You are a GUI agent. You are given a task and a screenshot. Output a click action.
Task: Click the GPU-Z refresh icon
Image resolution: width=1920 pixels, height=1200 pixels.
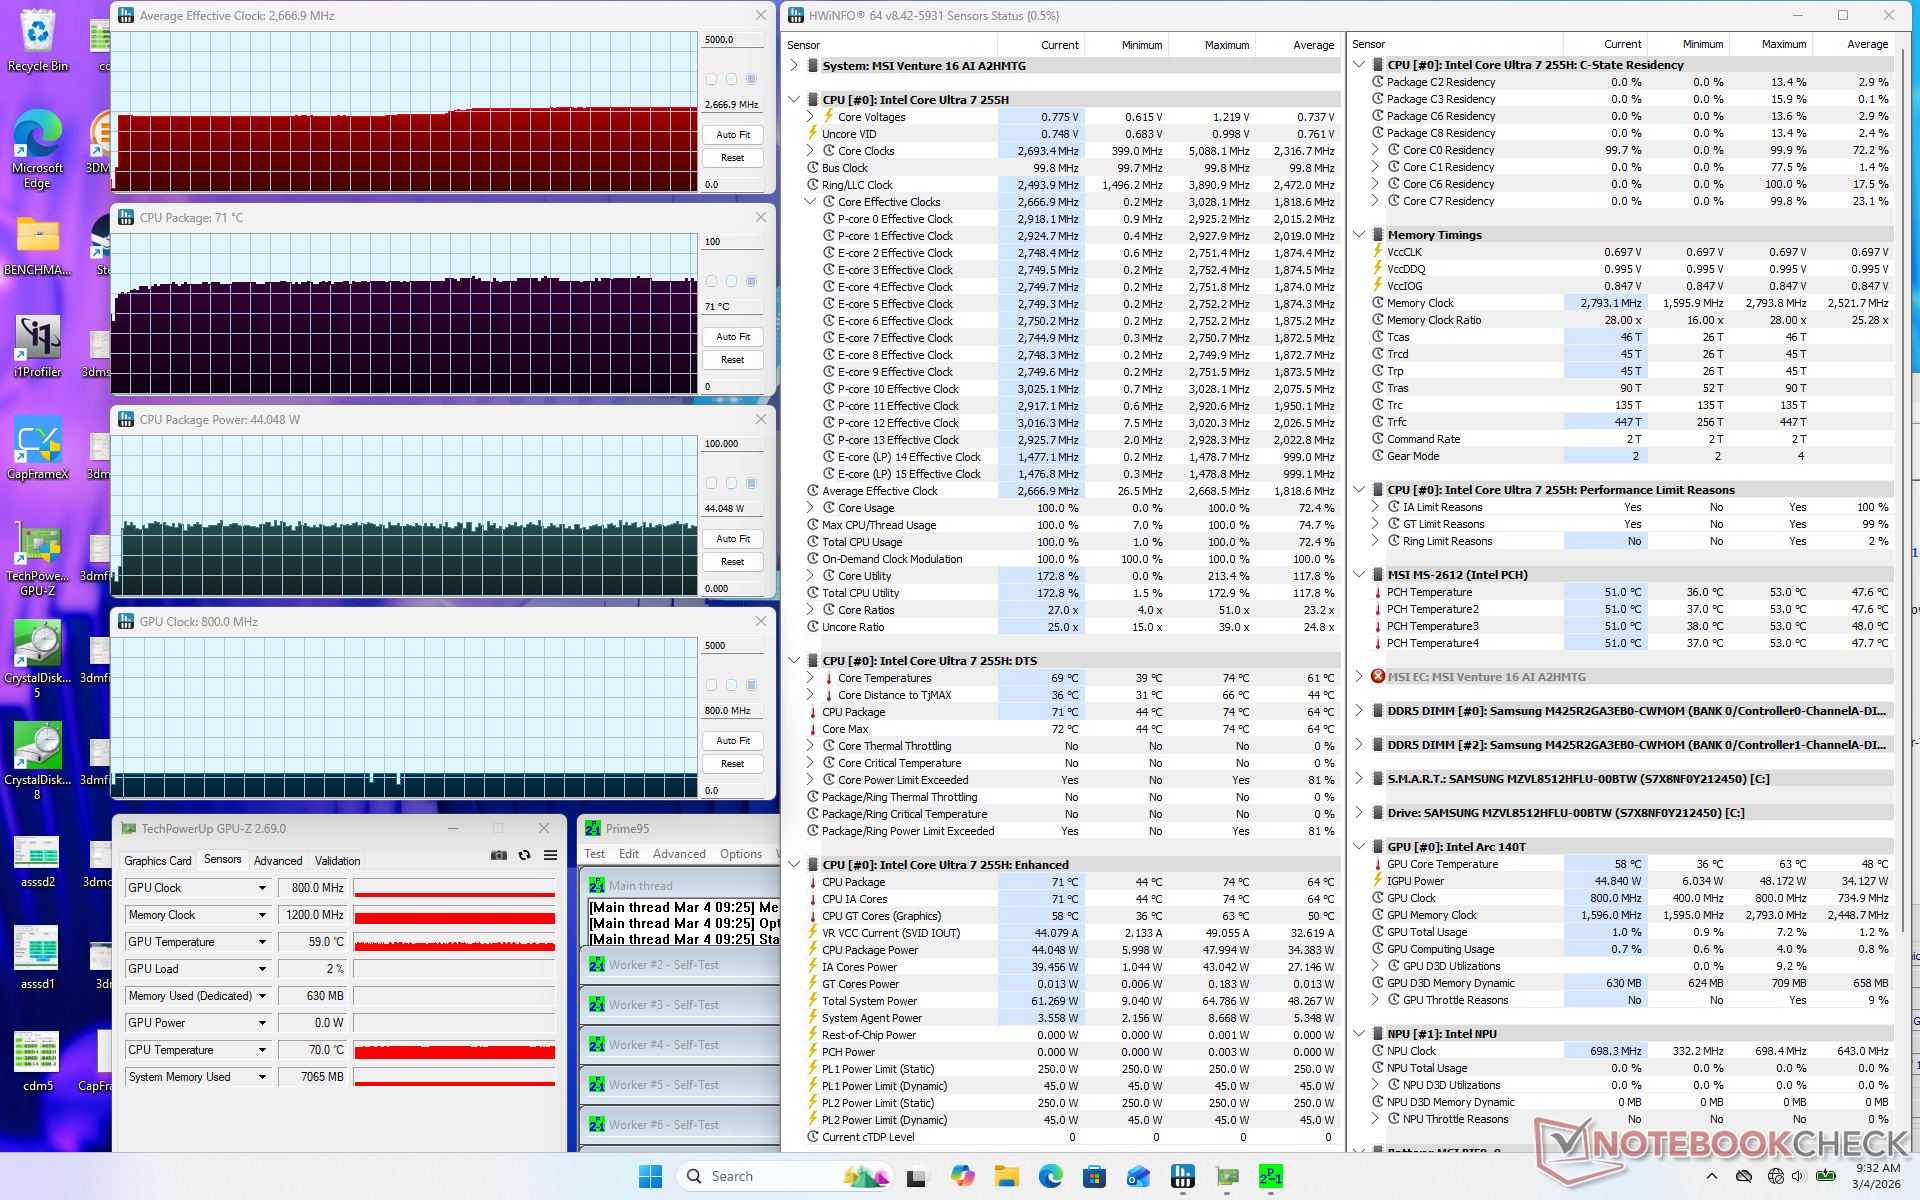click(x=524, y=856)
